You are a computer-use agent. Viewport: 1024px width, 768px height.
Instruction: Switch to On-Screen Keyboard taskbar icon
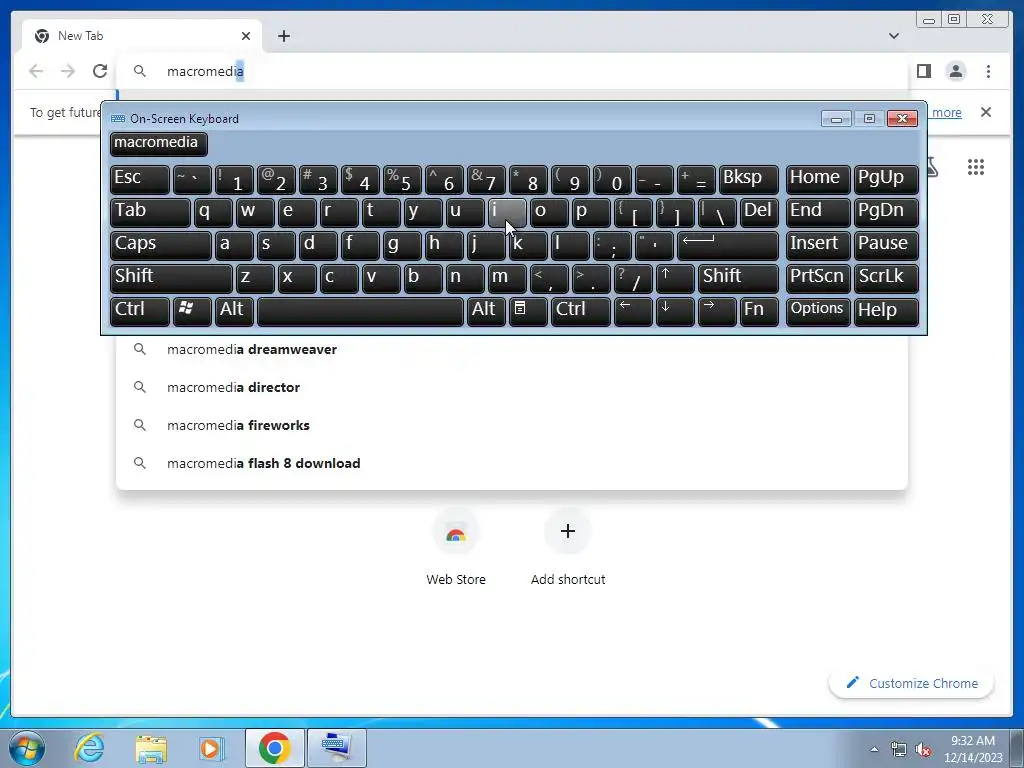[337, 748]
